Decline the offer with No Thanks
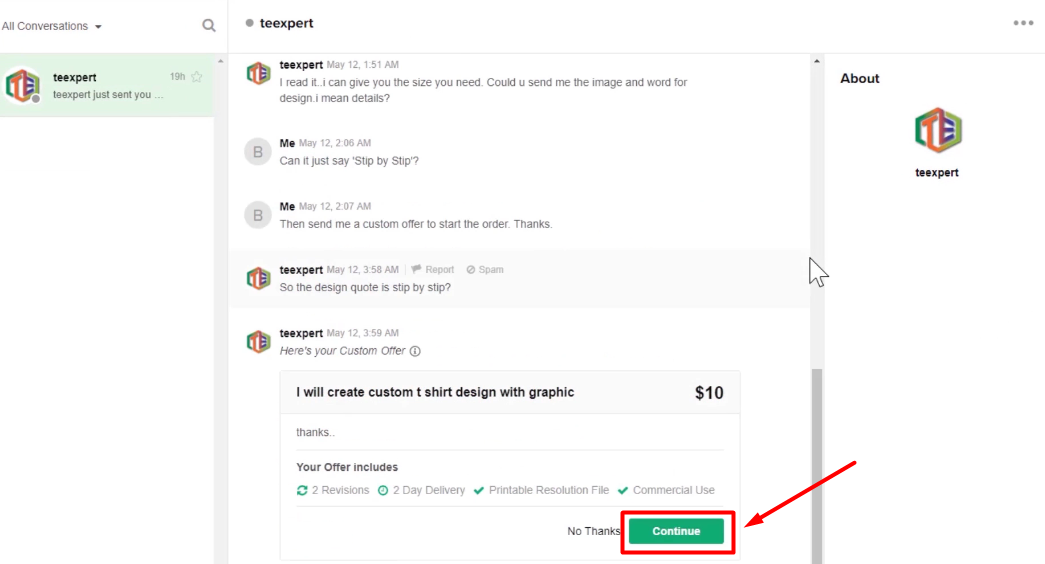 pyautogui.click(x=594, y=531)
